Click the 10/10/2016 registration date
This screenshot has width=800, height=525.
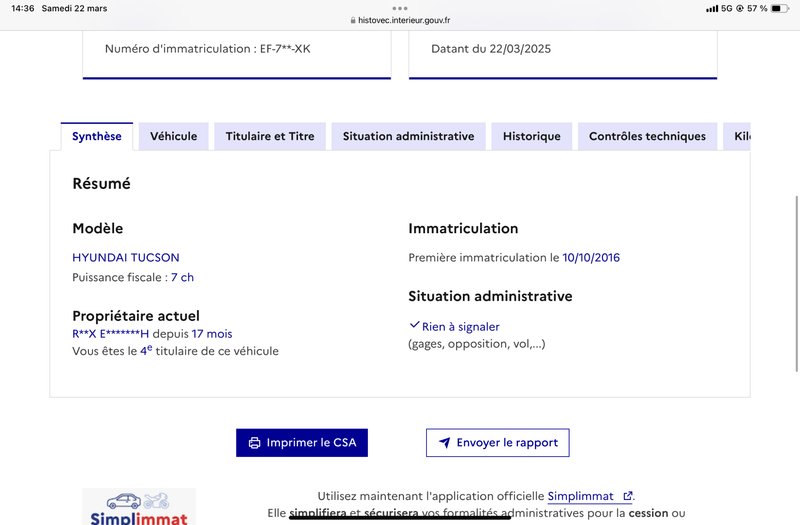[x=591, y=258]
